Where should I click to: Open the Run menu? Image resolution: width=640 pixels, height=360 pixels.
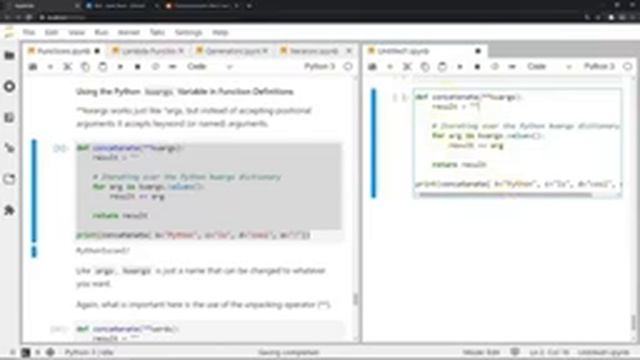coord(101,32)
